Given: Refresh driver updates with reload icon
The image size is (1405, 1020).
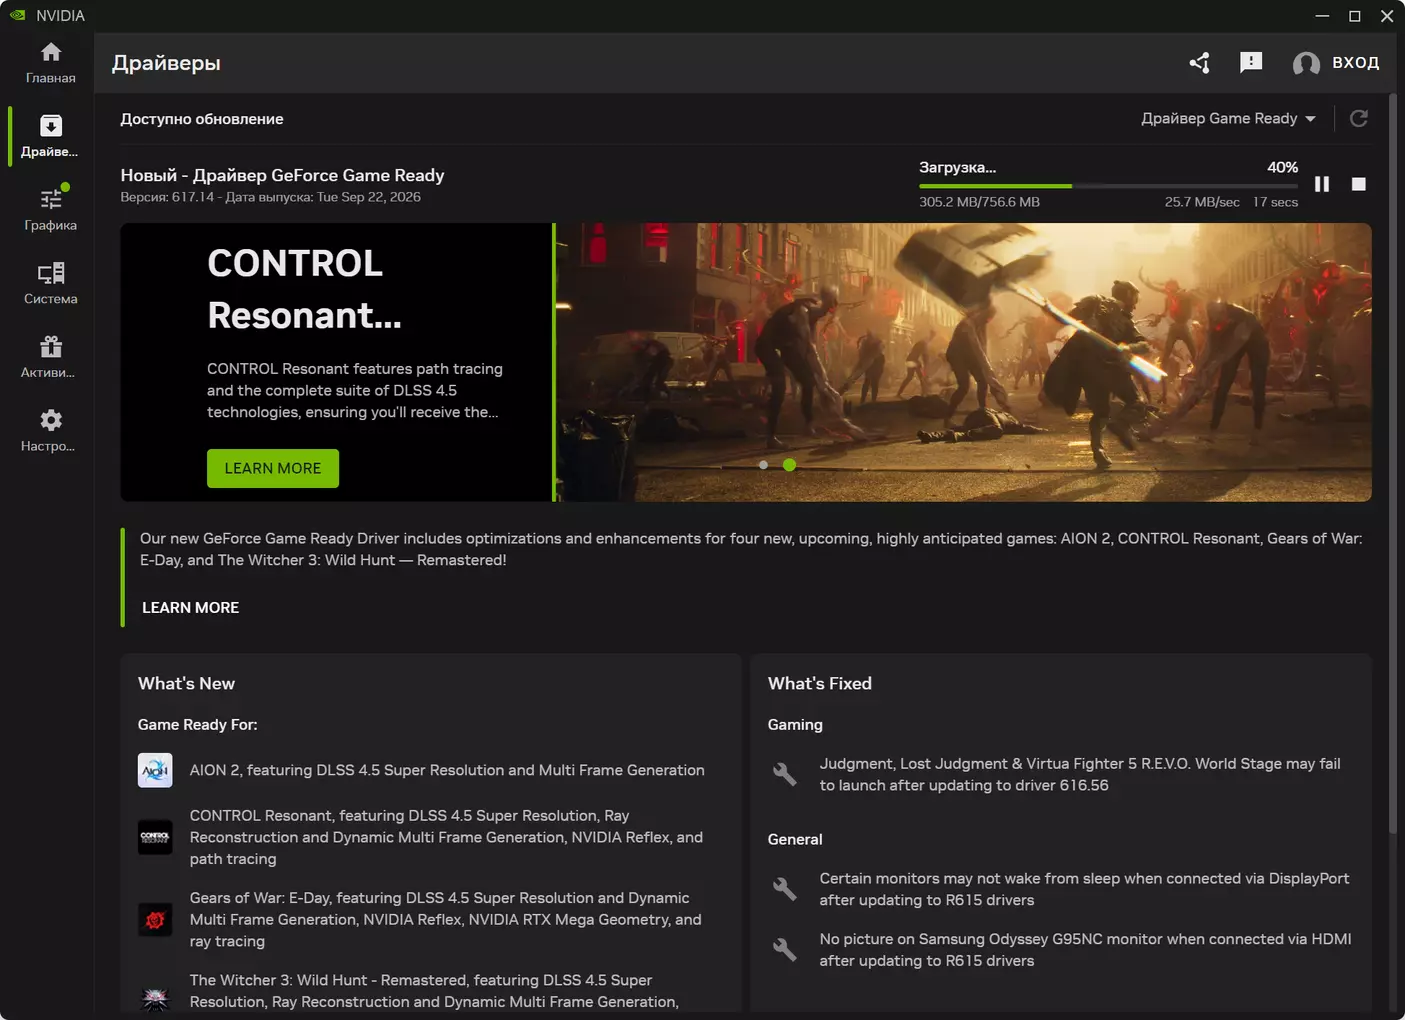Looking at the screenshot, I should (x=1358, y=119).
